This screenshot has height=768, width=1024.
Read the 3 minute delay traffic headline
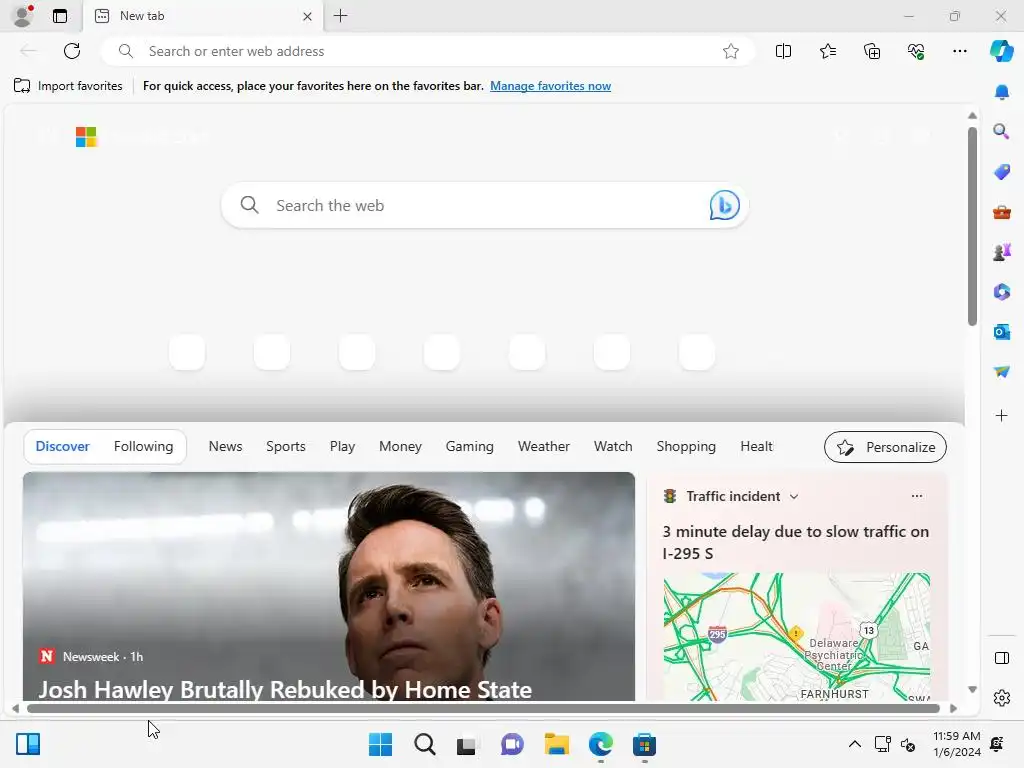click(795, 543)
